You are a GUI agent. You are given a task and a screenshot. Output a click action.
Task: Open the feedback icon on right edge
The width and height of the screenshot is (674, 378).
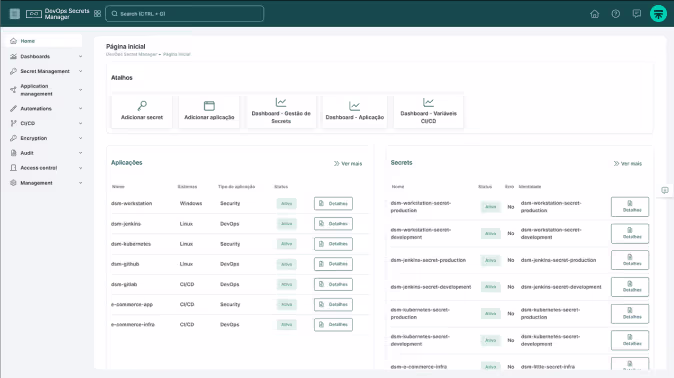coord(665,190)
